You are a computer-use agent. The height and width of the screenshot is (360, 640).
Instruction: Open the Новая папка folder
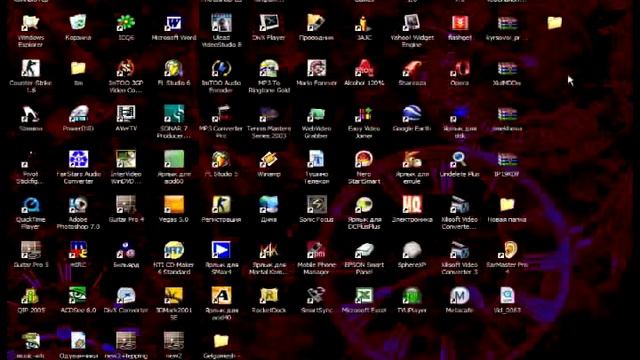[x=507, y=205]
